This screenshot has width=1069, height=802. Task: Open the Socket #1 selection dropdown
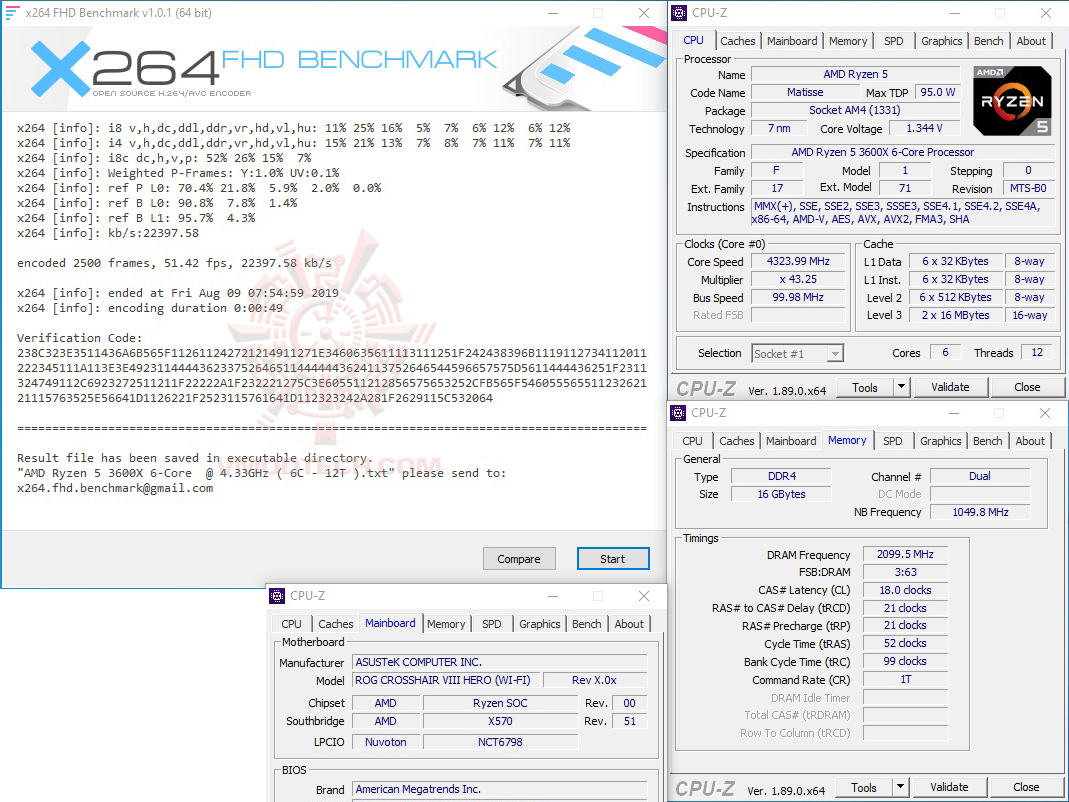point(834,352)
